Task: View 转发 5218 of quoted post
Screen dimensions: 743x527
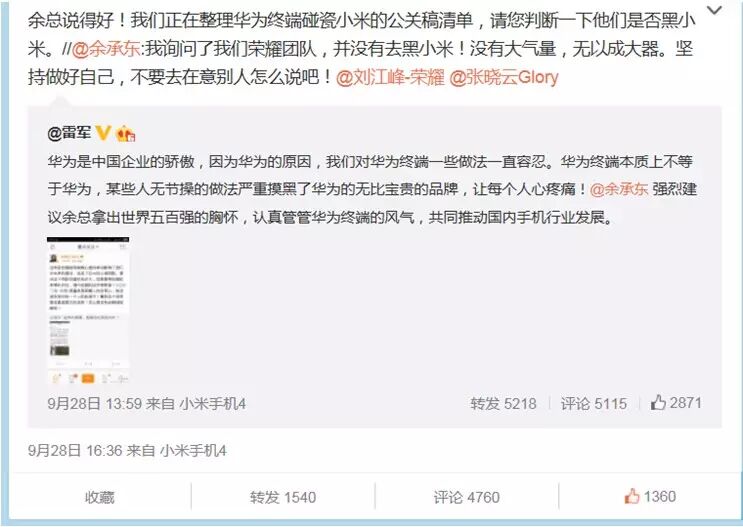Action: [503, 404]
